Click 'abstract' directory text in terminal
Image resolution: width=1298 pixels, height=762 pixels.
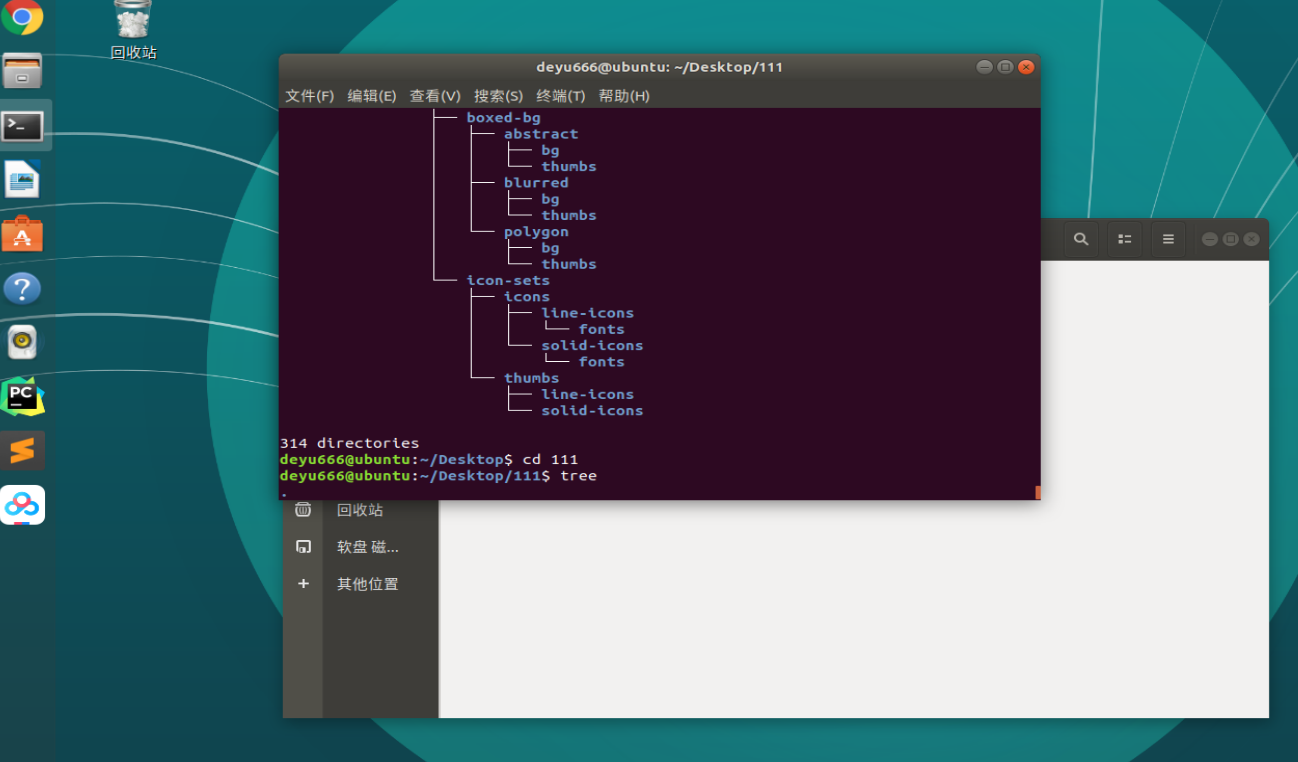tap(541, 134)
